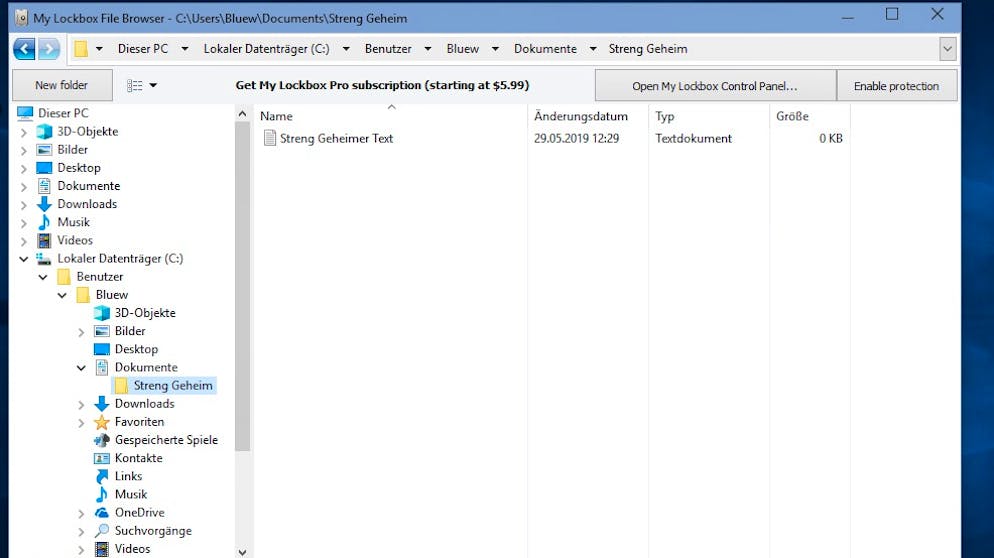Select Musik under Bluew in tree
Viewport: 994px width, 558px height.
coord(131,495)
